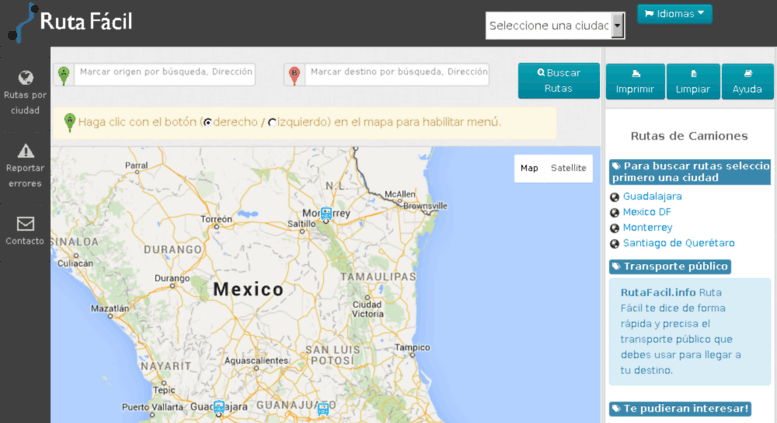Click the Torreón city label on map
The width and height of the screenshot is (777, 423).
point(216,219)
